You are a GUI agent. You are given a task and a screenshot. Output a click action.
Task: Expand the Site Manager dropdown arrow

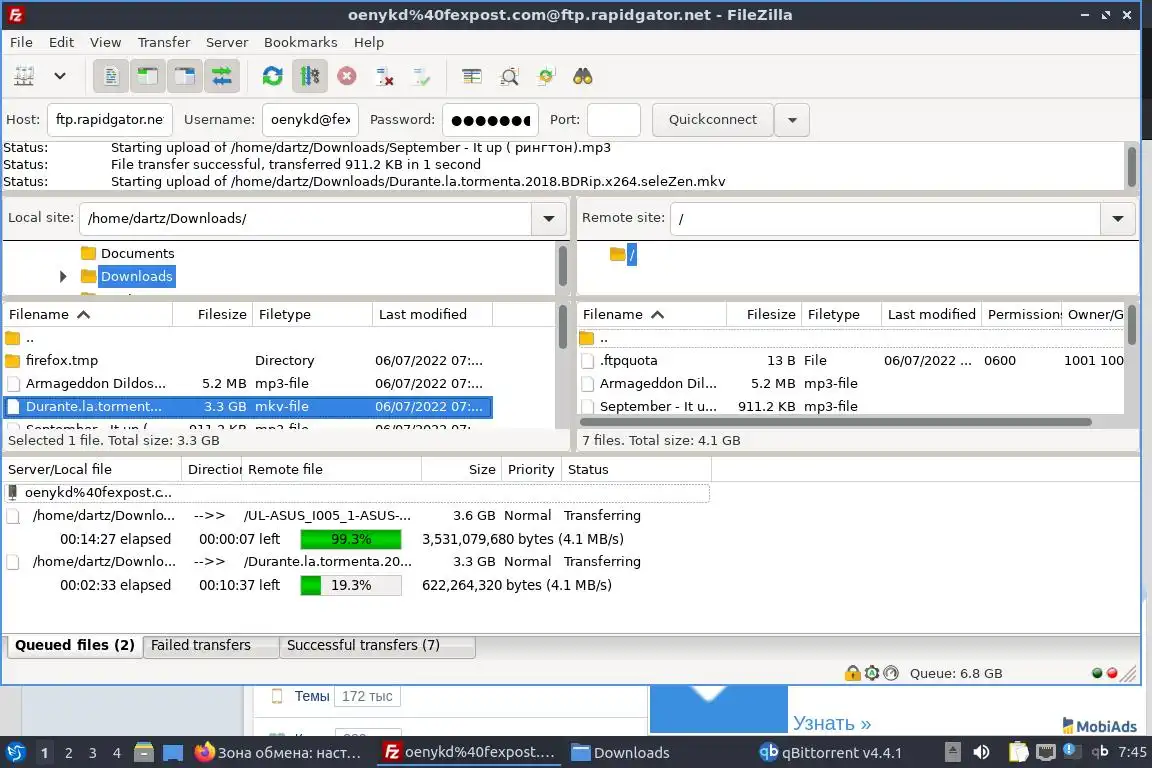(60, 76)
